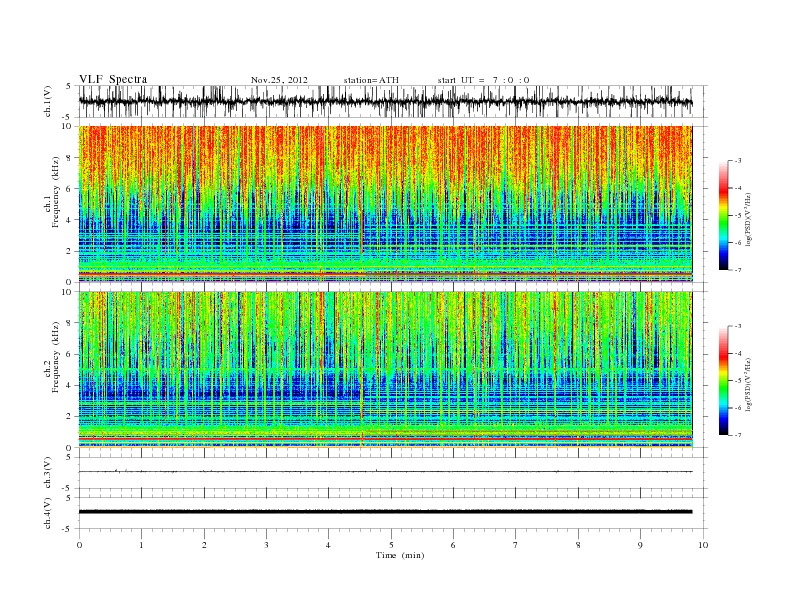Click the thick ch.4 voltage trace

[385, 512]
